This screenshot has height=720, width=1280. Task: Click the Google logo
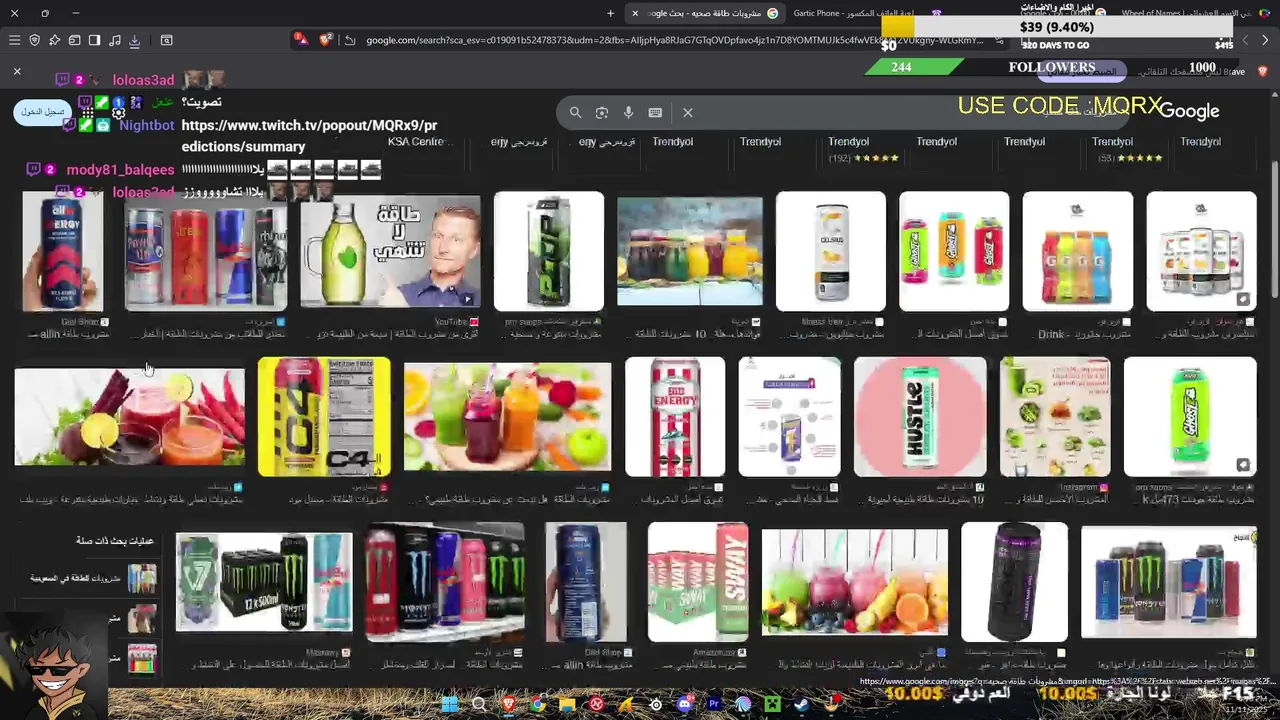(1189, 111)
